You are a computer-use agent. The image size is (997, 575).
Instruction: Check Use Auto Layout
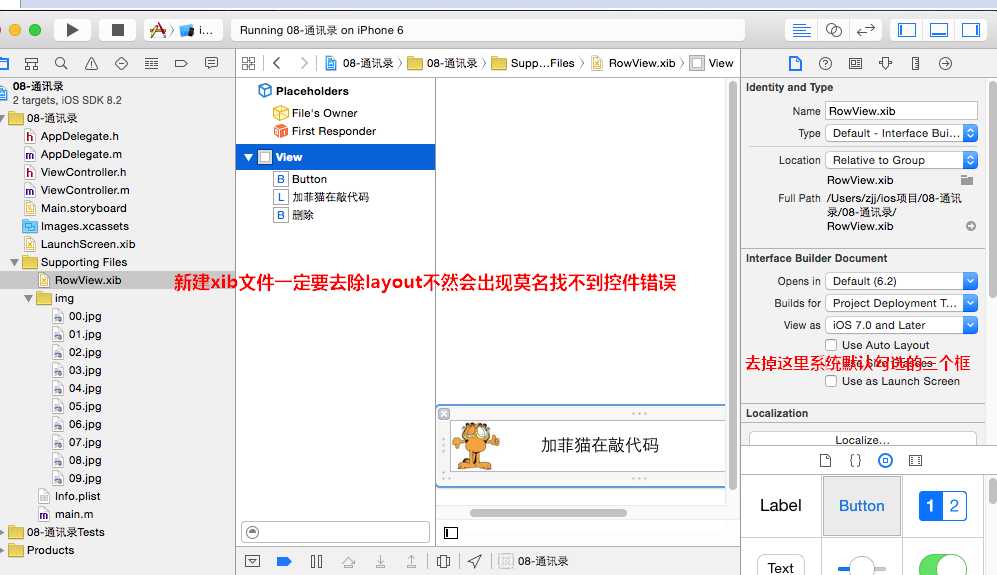tap(831, 345)
